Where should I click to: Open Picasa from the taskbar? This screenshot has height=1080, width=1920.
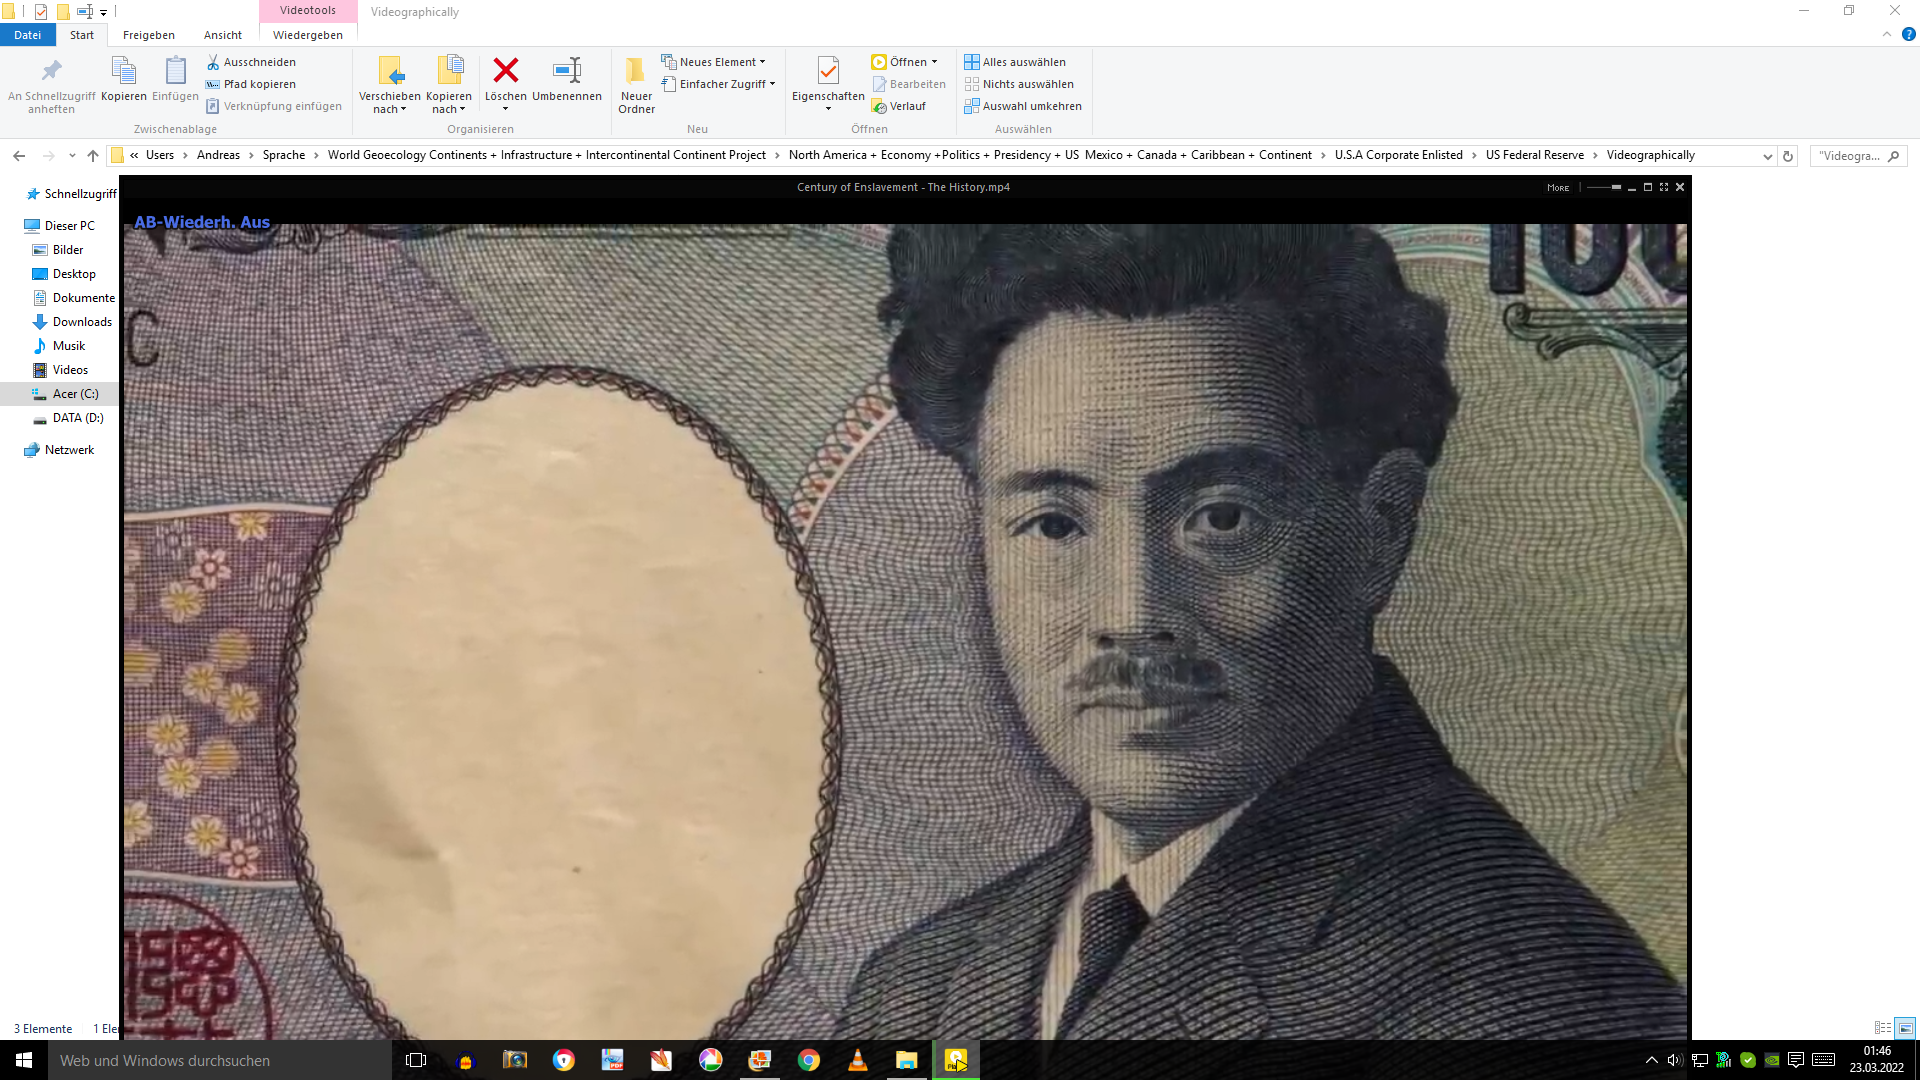[x=710, y=1060]
